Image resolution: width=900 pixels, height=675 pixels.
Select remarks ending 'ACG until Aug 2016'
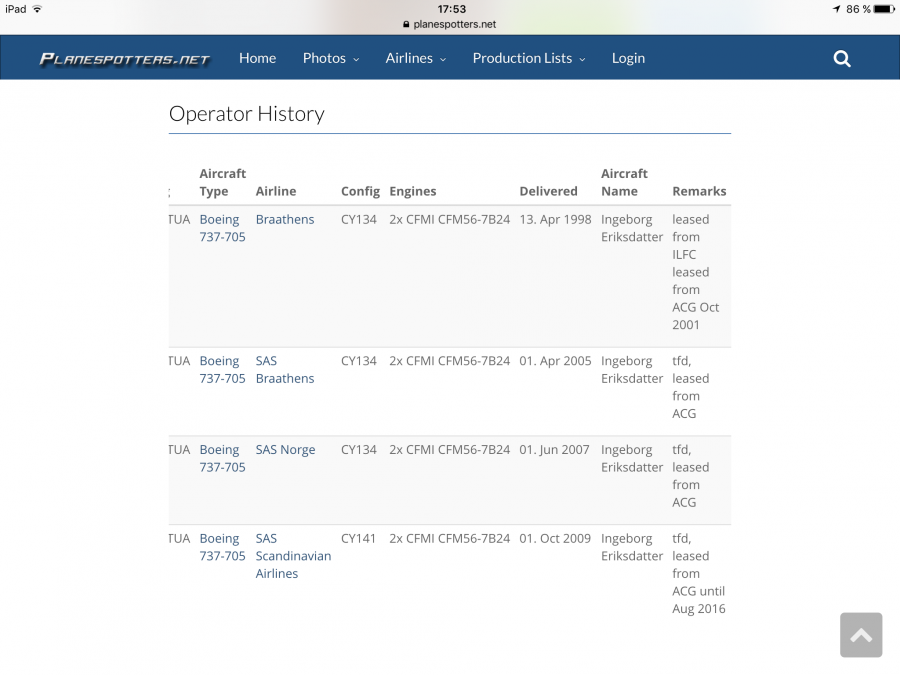tap(699, 573)
